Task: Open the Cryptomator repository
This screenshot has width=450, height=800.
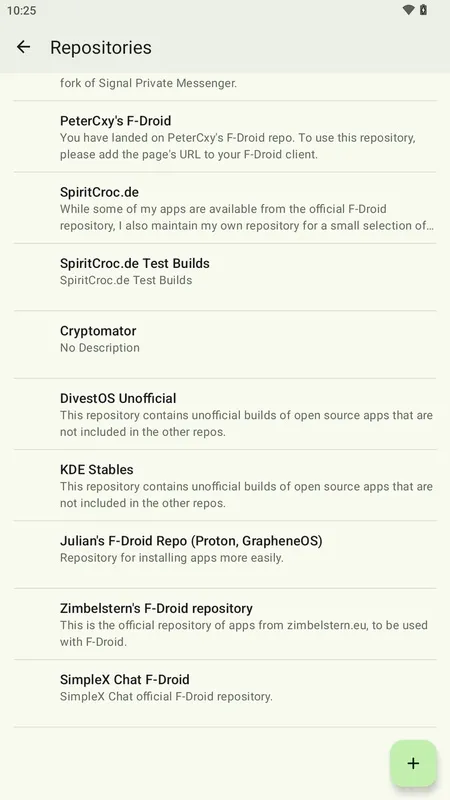Action: click(225, 344)
